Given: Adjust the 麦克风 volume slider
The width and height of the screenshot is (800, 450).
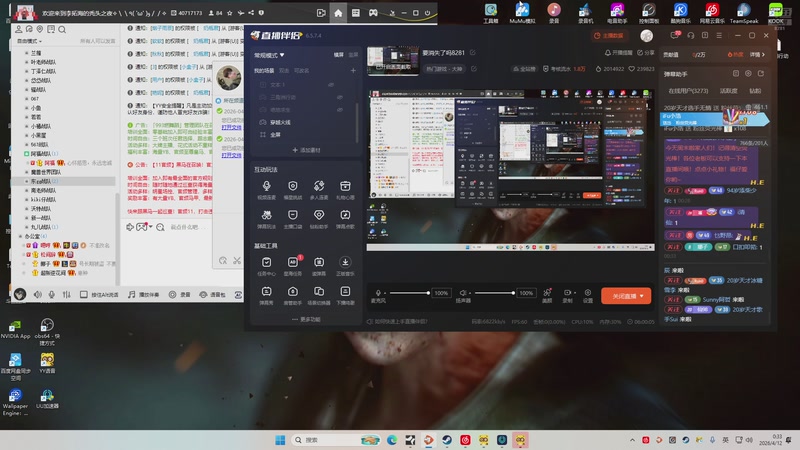Looking at the screenshot, I should [408, 293].
